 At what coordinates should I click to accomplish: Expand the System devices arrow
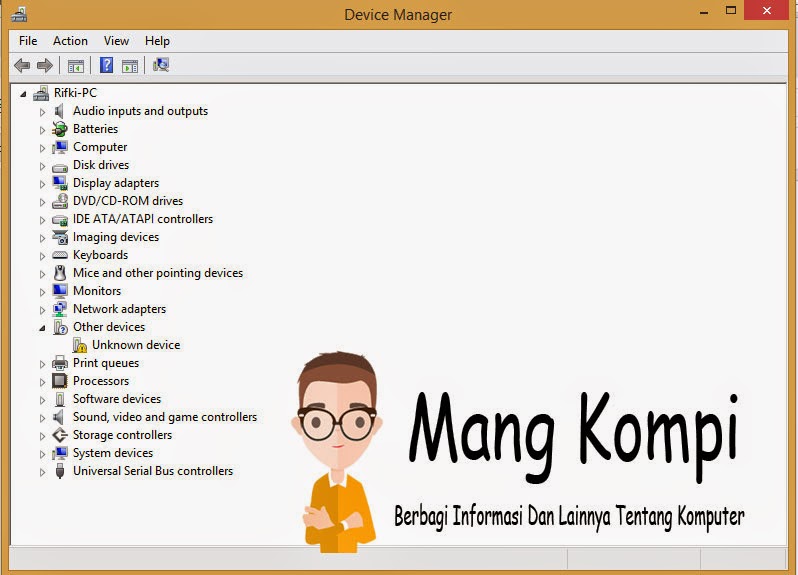(x=42, y=454)
